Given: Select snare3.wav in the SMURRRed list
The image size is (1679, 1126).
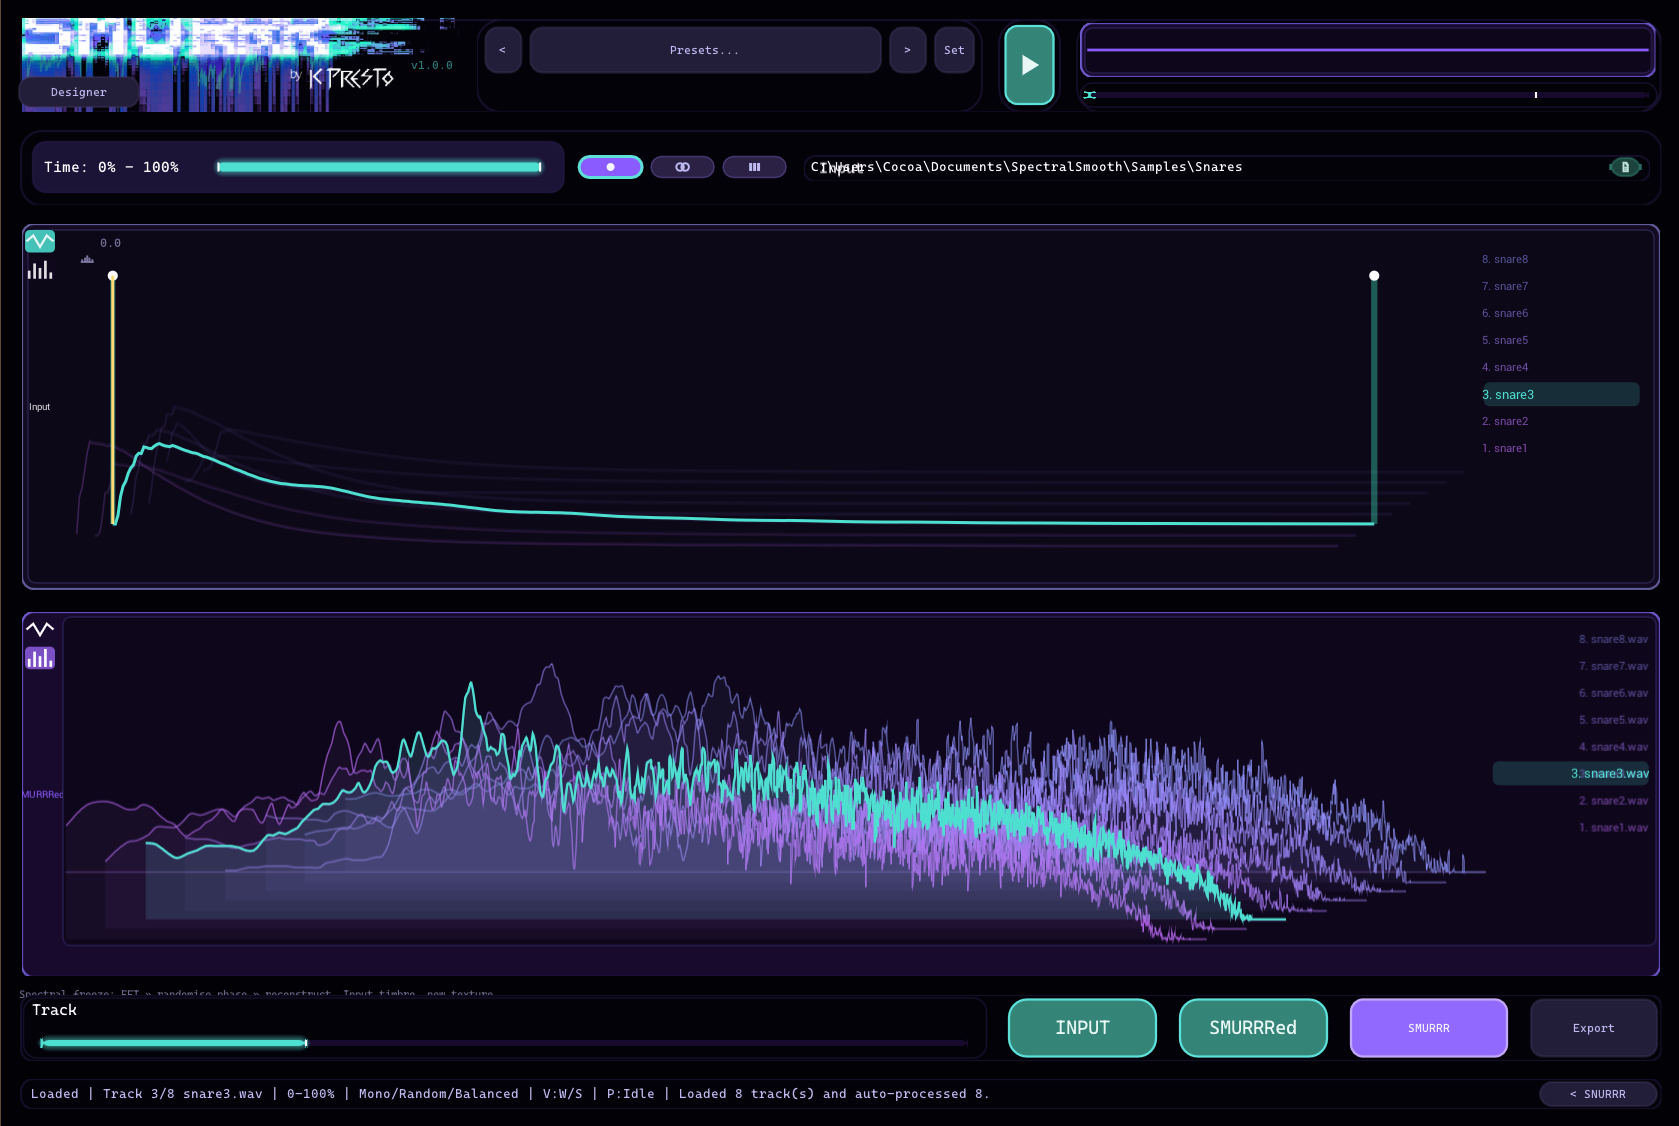Looking at the screenshot, I should click(x=1572, y=774).
